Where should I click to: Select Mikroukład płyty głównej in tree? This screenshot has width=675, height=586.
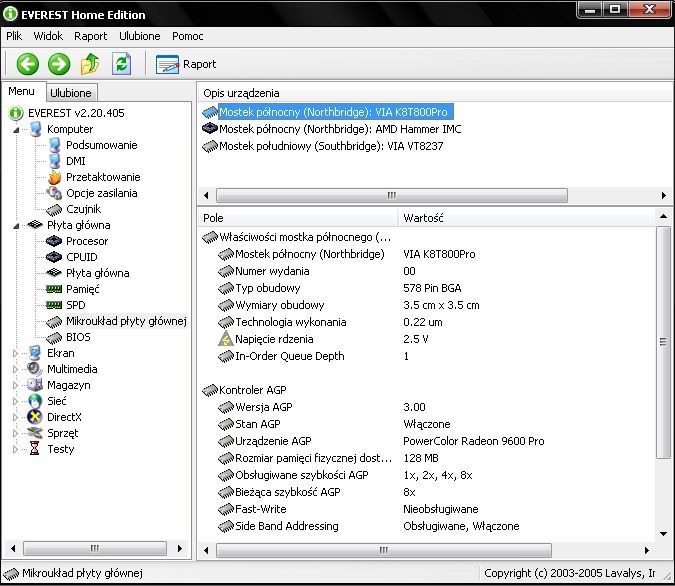pyautogui.click(x=126, y=321)
